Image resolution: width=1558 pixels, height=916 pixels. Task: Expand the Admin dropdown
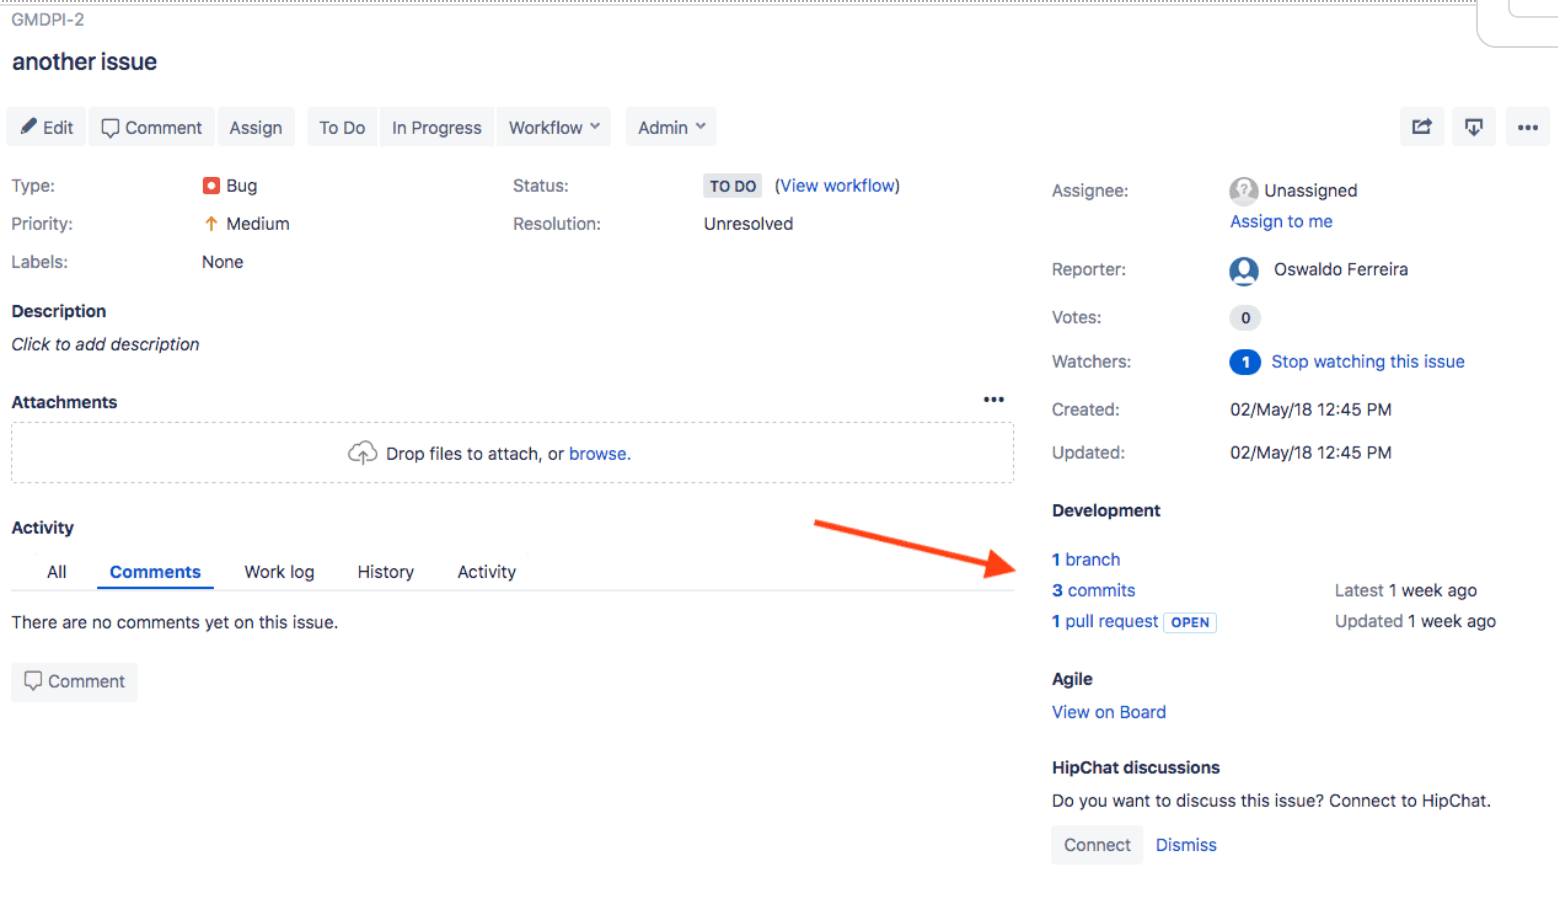[x=670, y=127]
